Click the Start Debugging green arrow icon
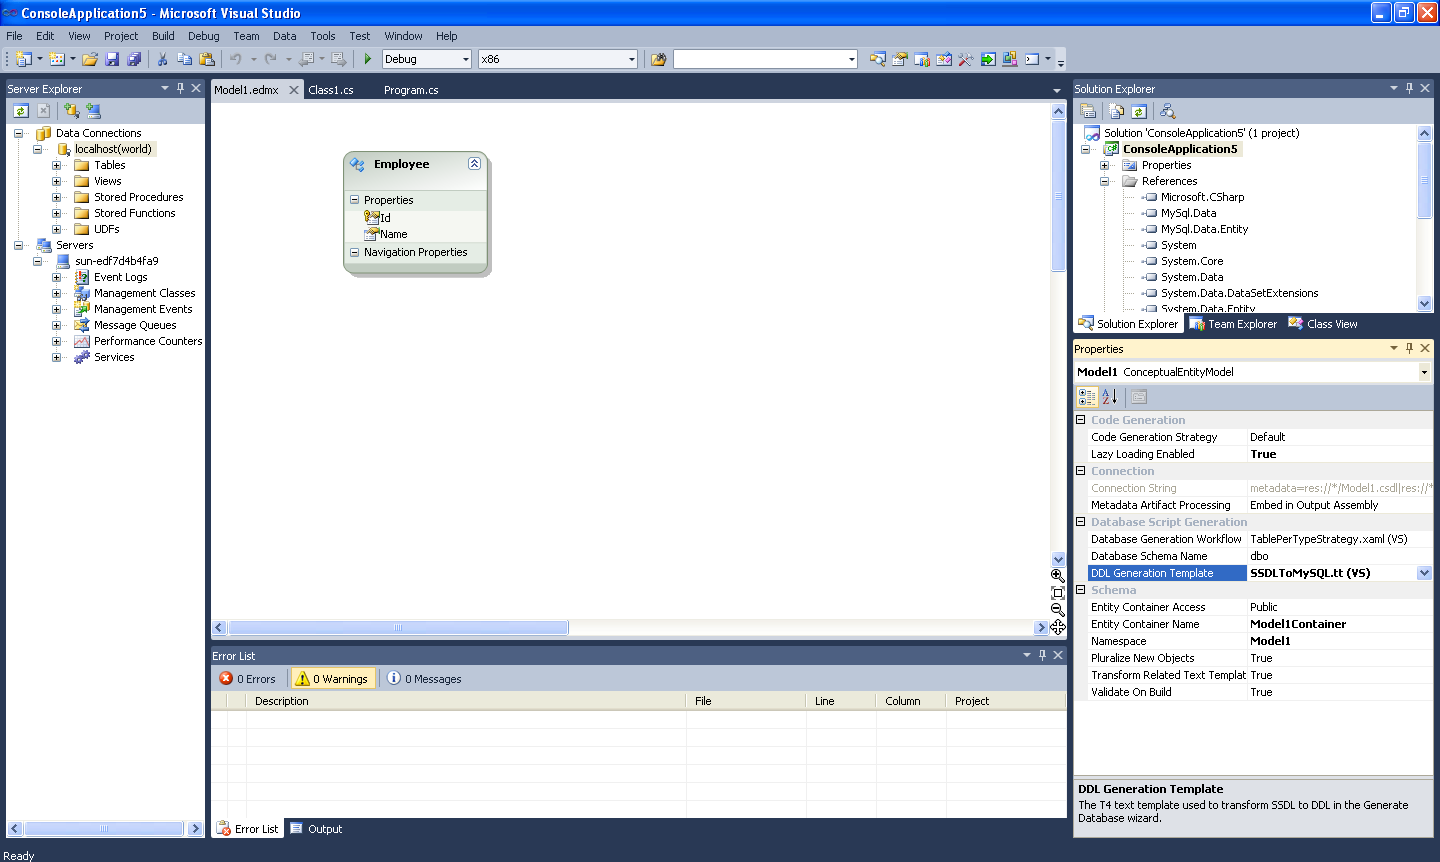This screenshot has height=862, width=1440. point(367,58)
